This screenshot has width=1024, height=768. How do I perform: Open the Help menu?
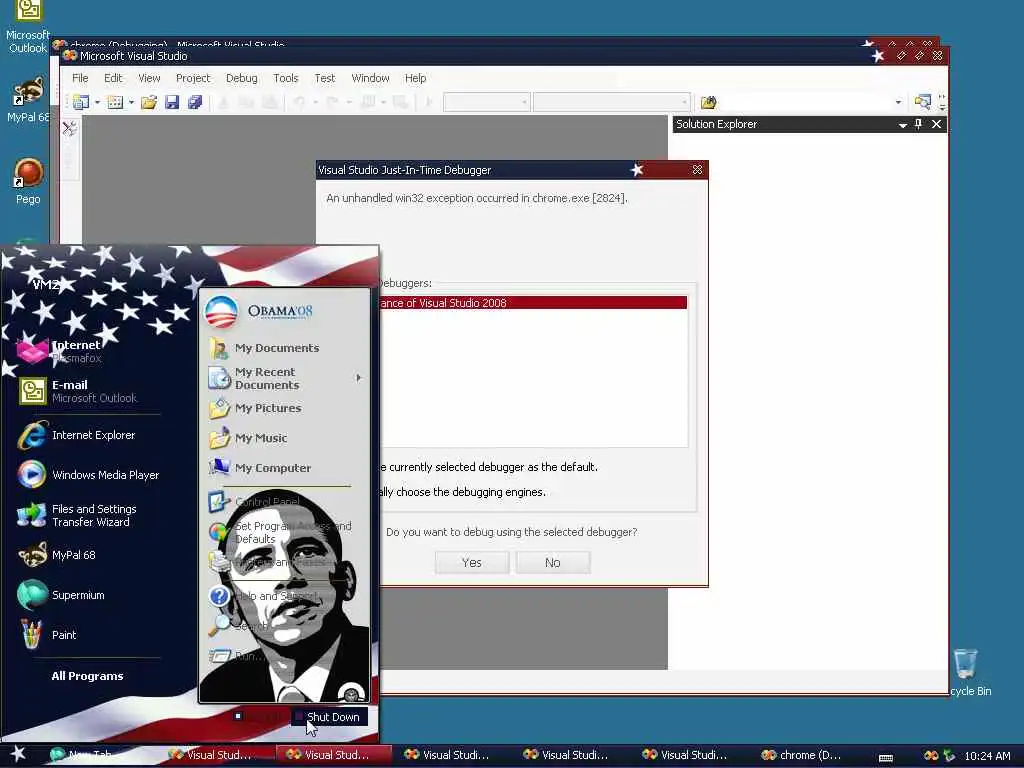[415, 78]
